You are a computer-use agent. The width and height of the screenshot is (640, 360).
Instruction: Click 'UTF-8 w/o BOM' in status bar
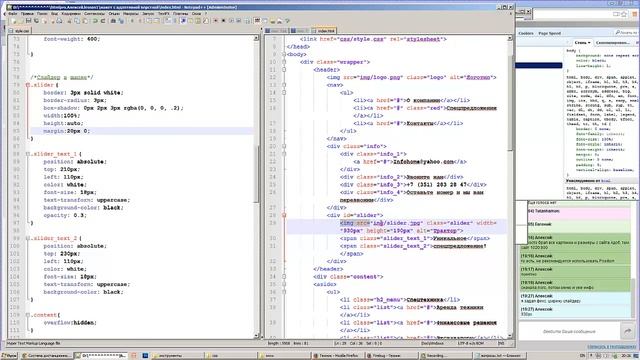pos(471,343)
